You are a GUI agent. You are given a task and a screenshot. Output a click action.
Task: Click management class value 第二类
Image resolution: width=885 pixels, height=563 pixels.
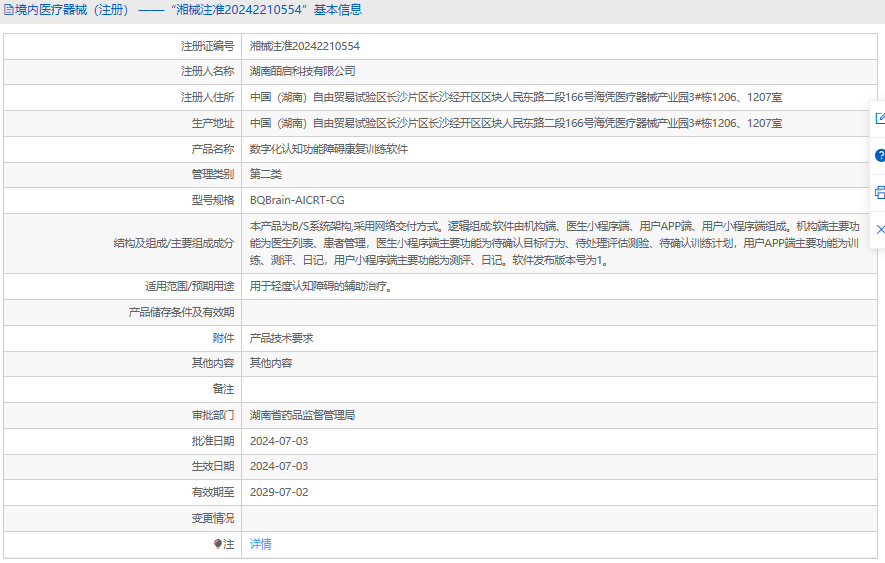266,174
